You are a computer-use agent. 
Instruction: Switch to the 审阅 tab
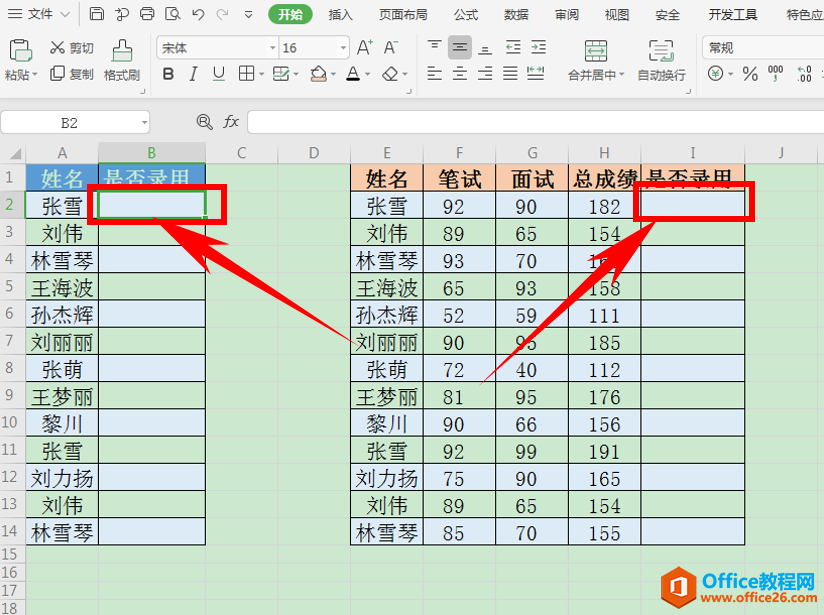(566, 15)
